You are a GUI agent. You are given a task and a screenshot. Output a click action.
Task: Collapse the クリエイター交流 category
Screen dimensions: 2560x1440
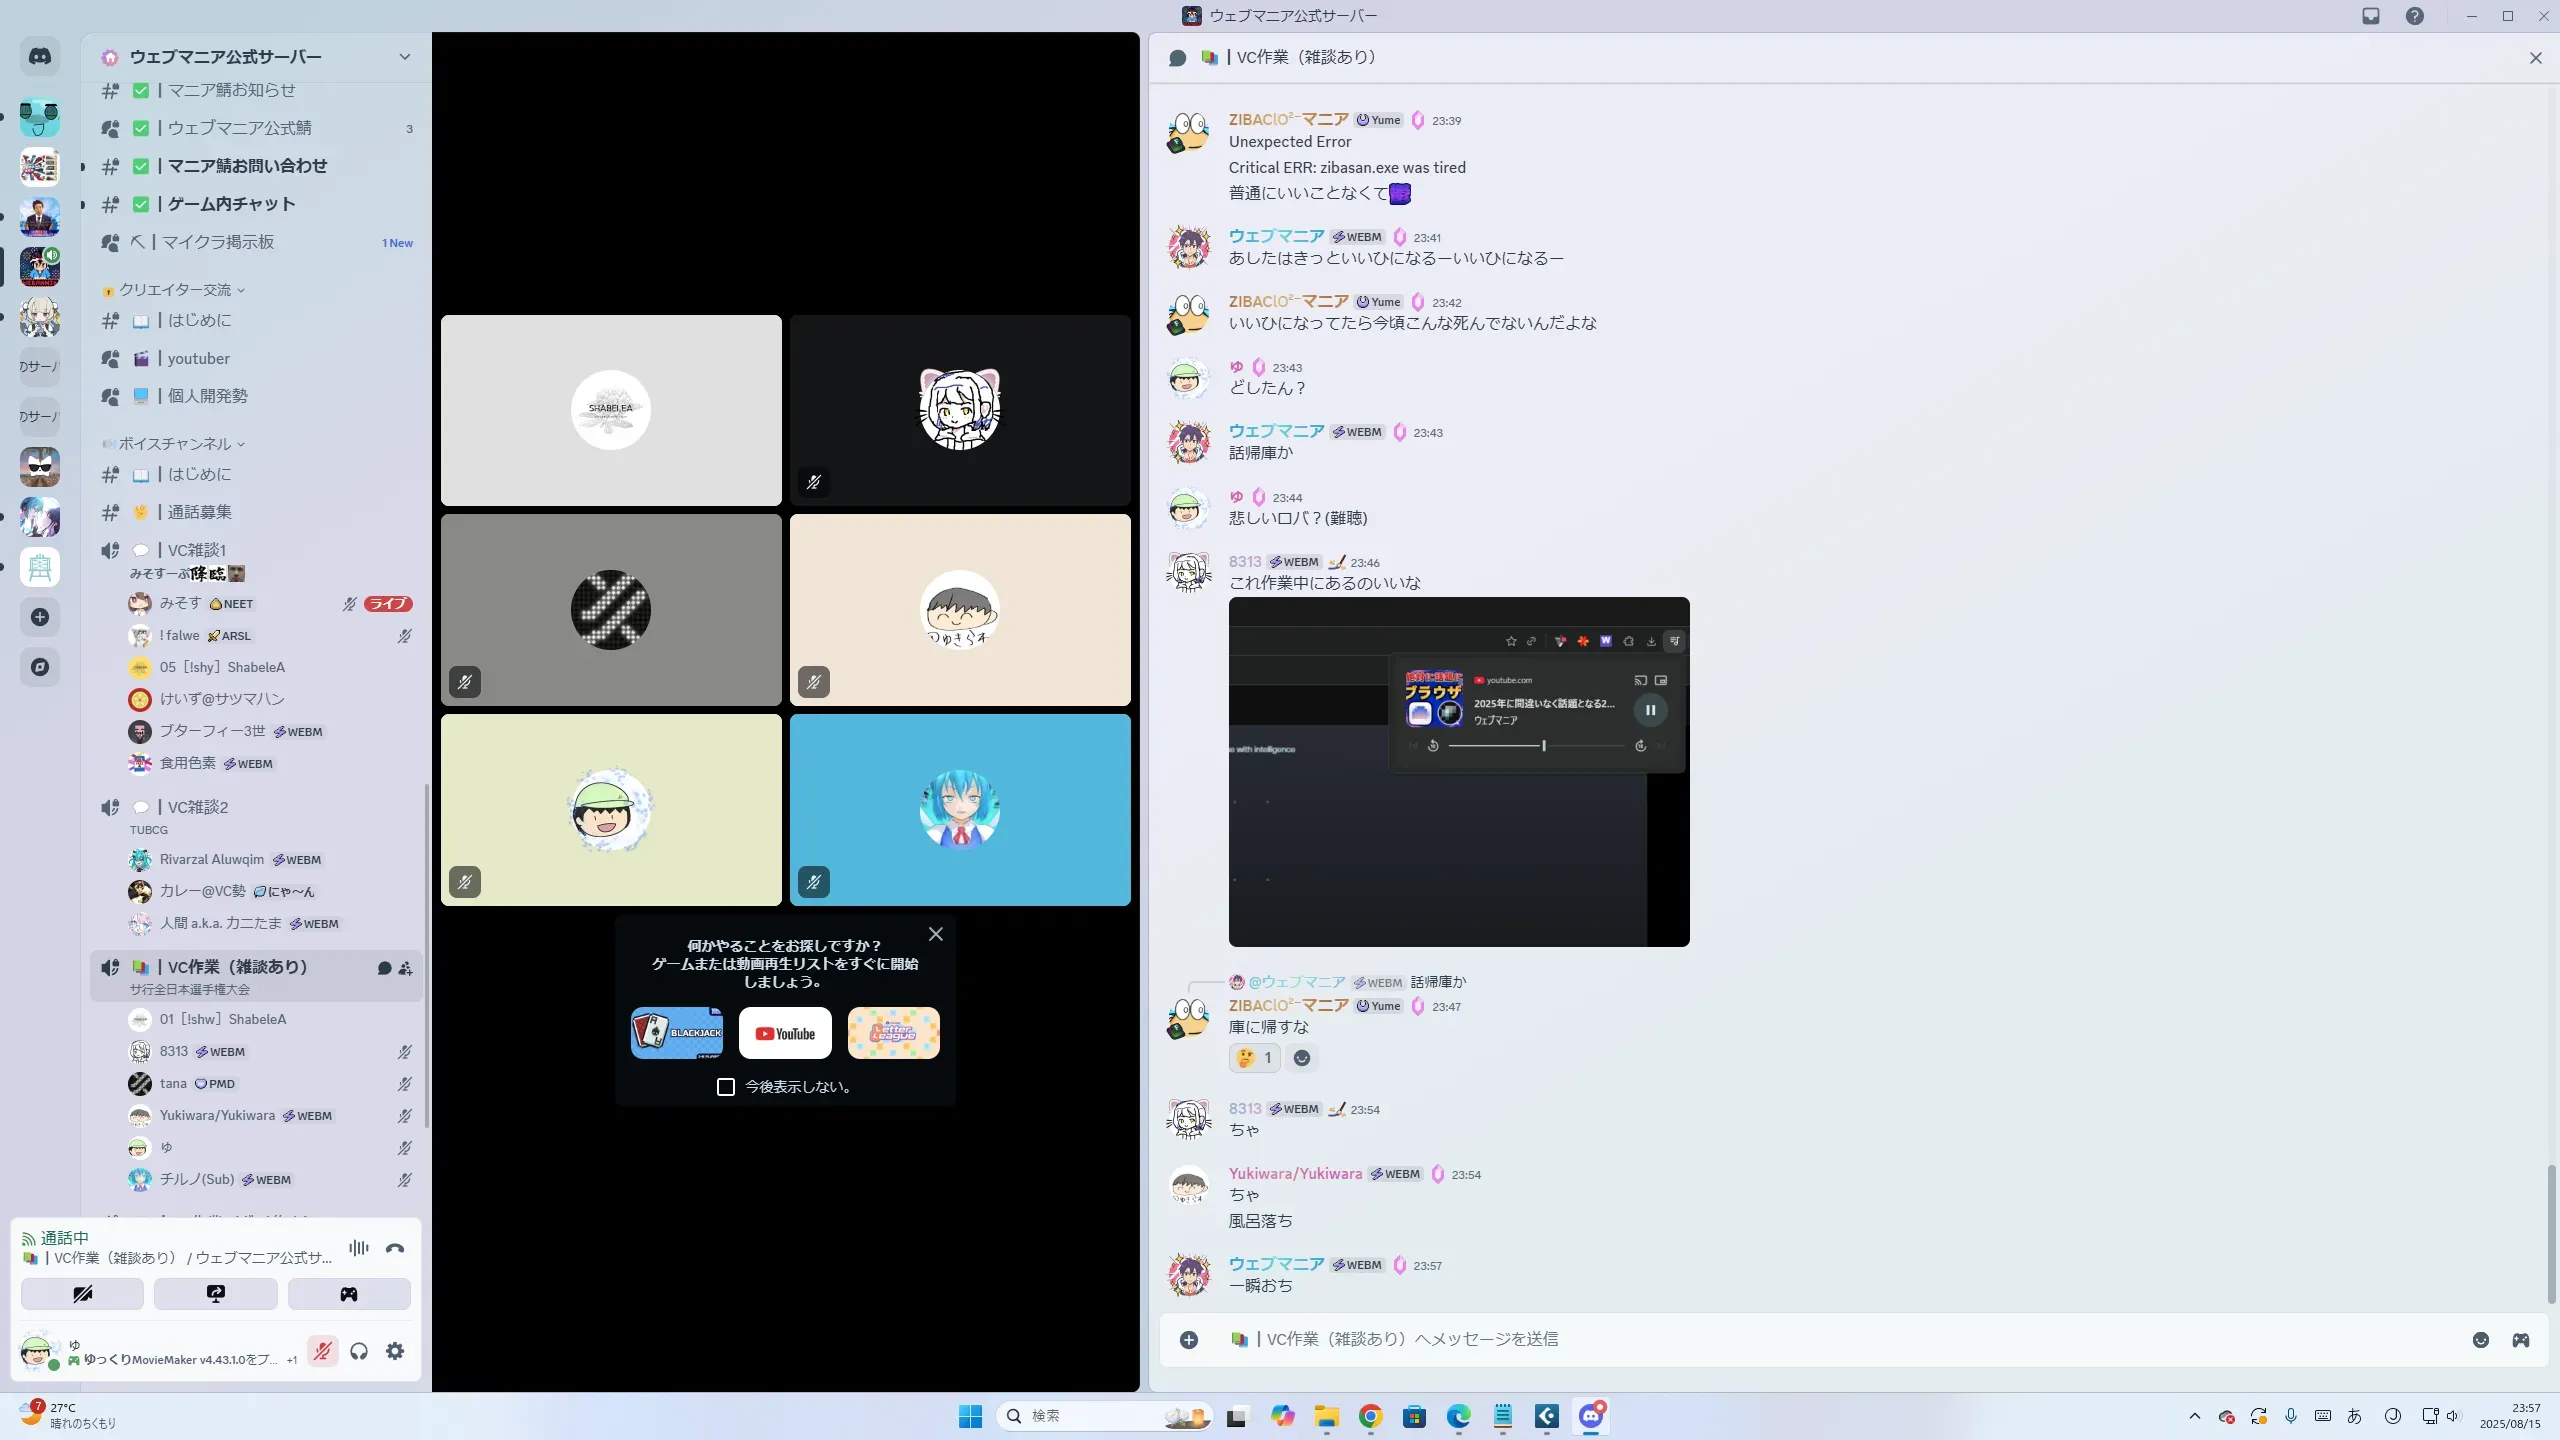tap(175, 290)
